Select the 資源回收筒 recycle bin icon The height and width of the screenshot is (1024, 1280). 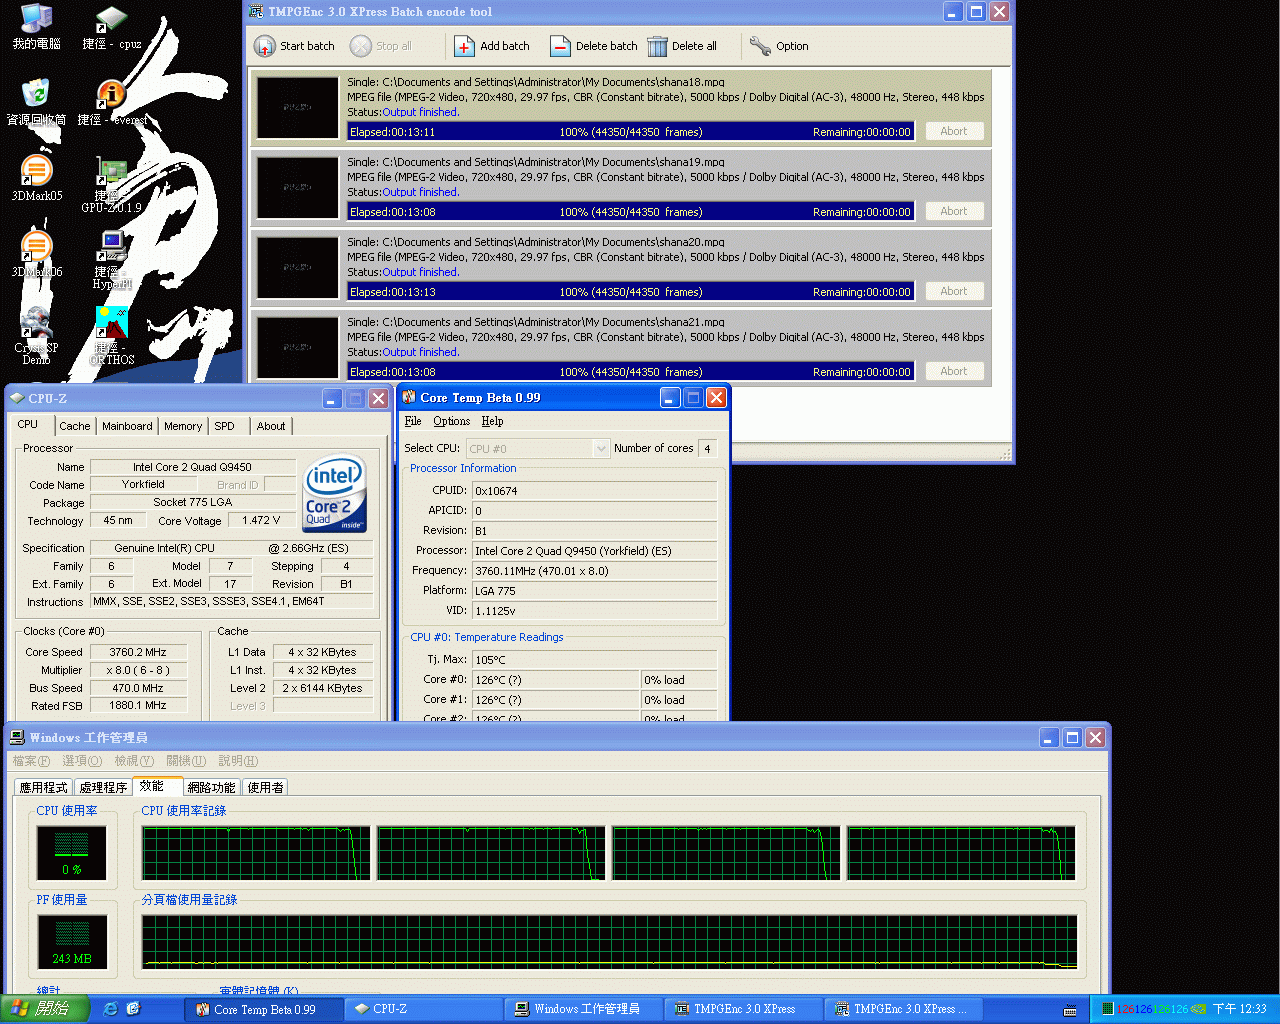pos(36,103)
